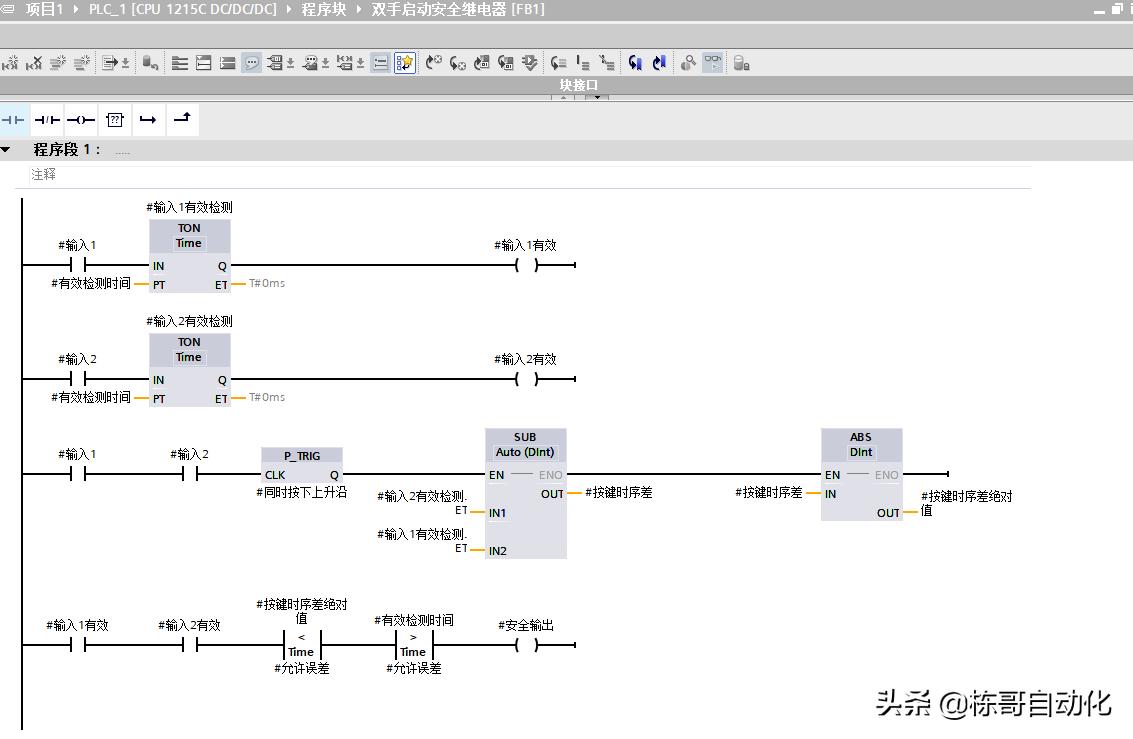
Task: Toggle free-form comments speech bubble button
Action: 252,63
